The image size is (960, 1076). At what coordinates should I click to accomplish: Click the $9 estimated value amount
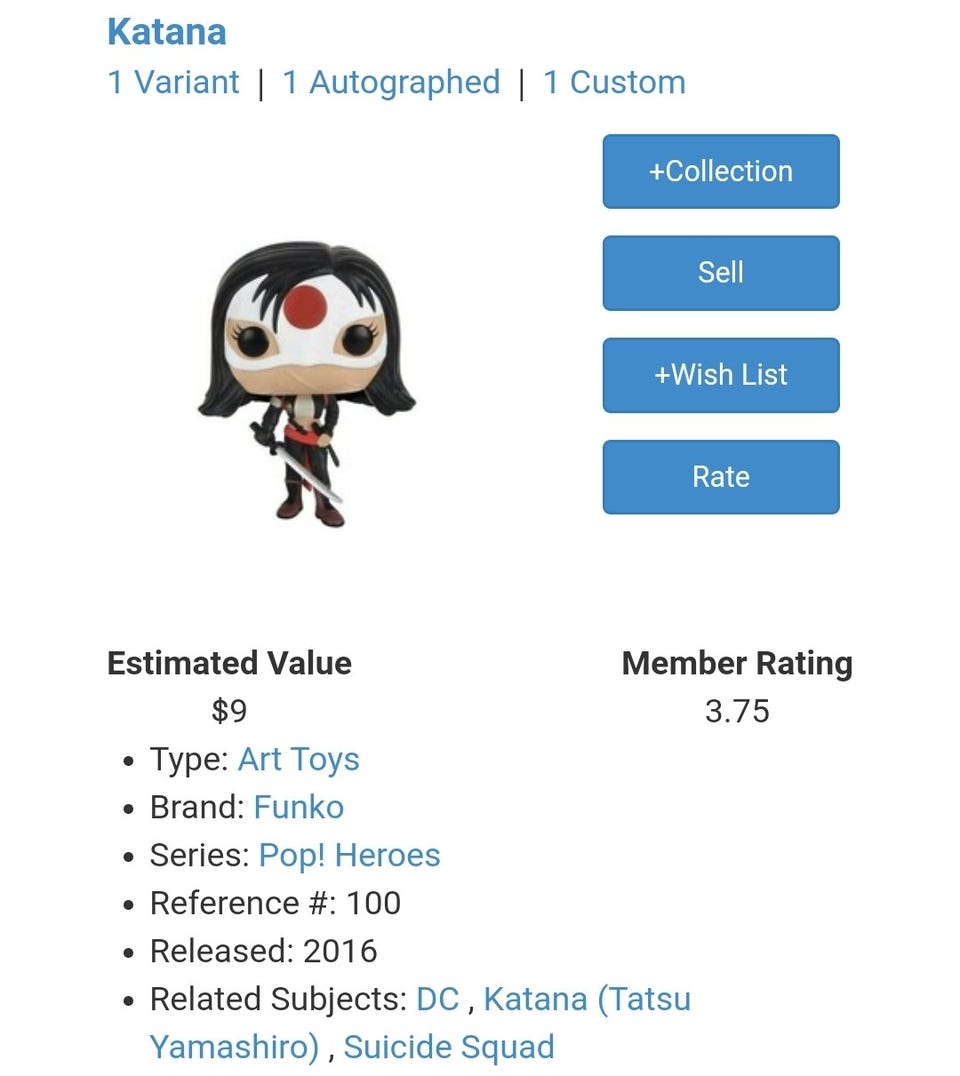[229, 711]
